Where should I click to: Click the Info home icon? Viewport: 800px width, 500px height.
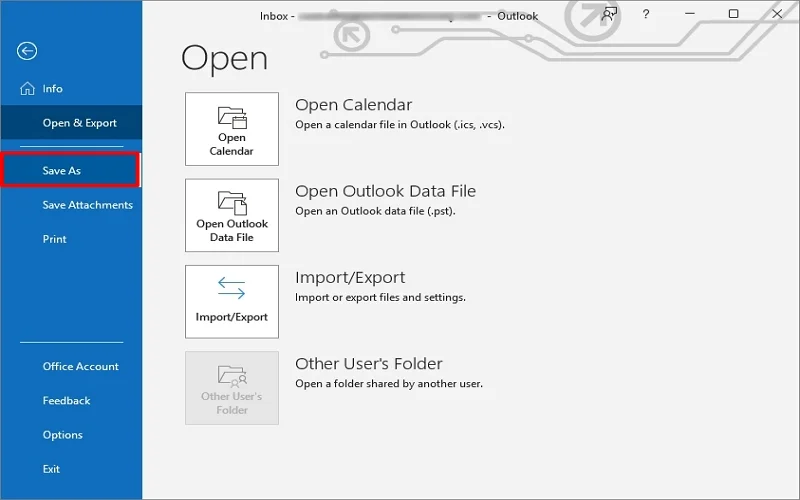27,89
